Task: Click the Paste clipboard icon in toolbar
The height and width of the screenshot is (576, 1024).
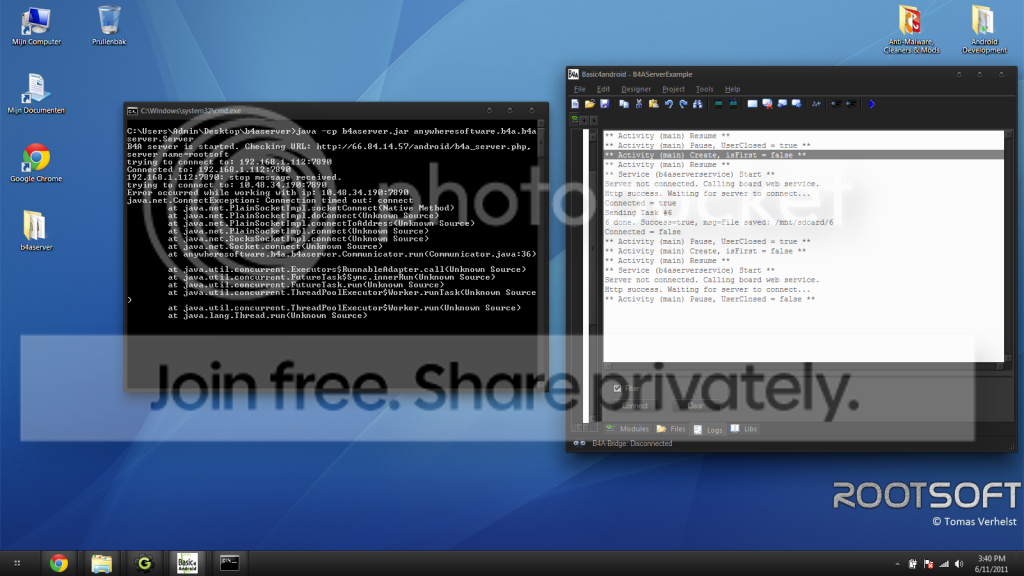Action: tap(654, 104)
